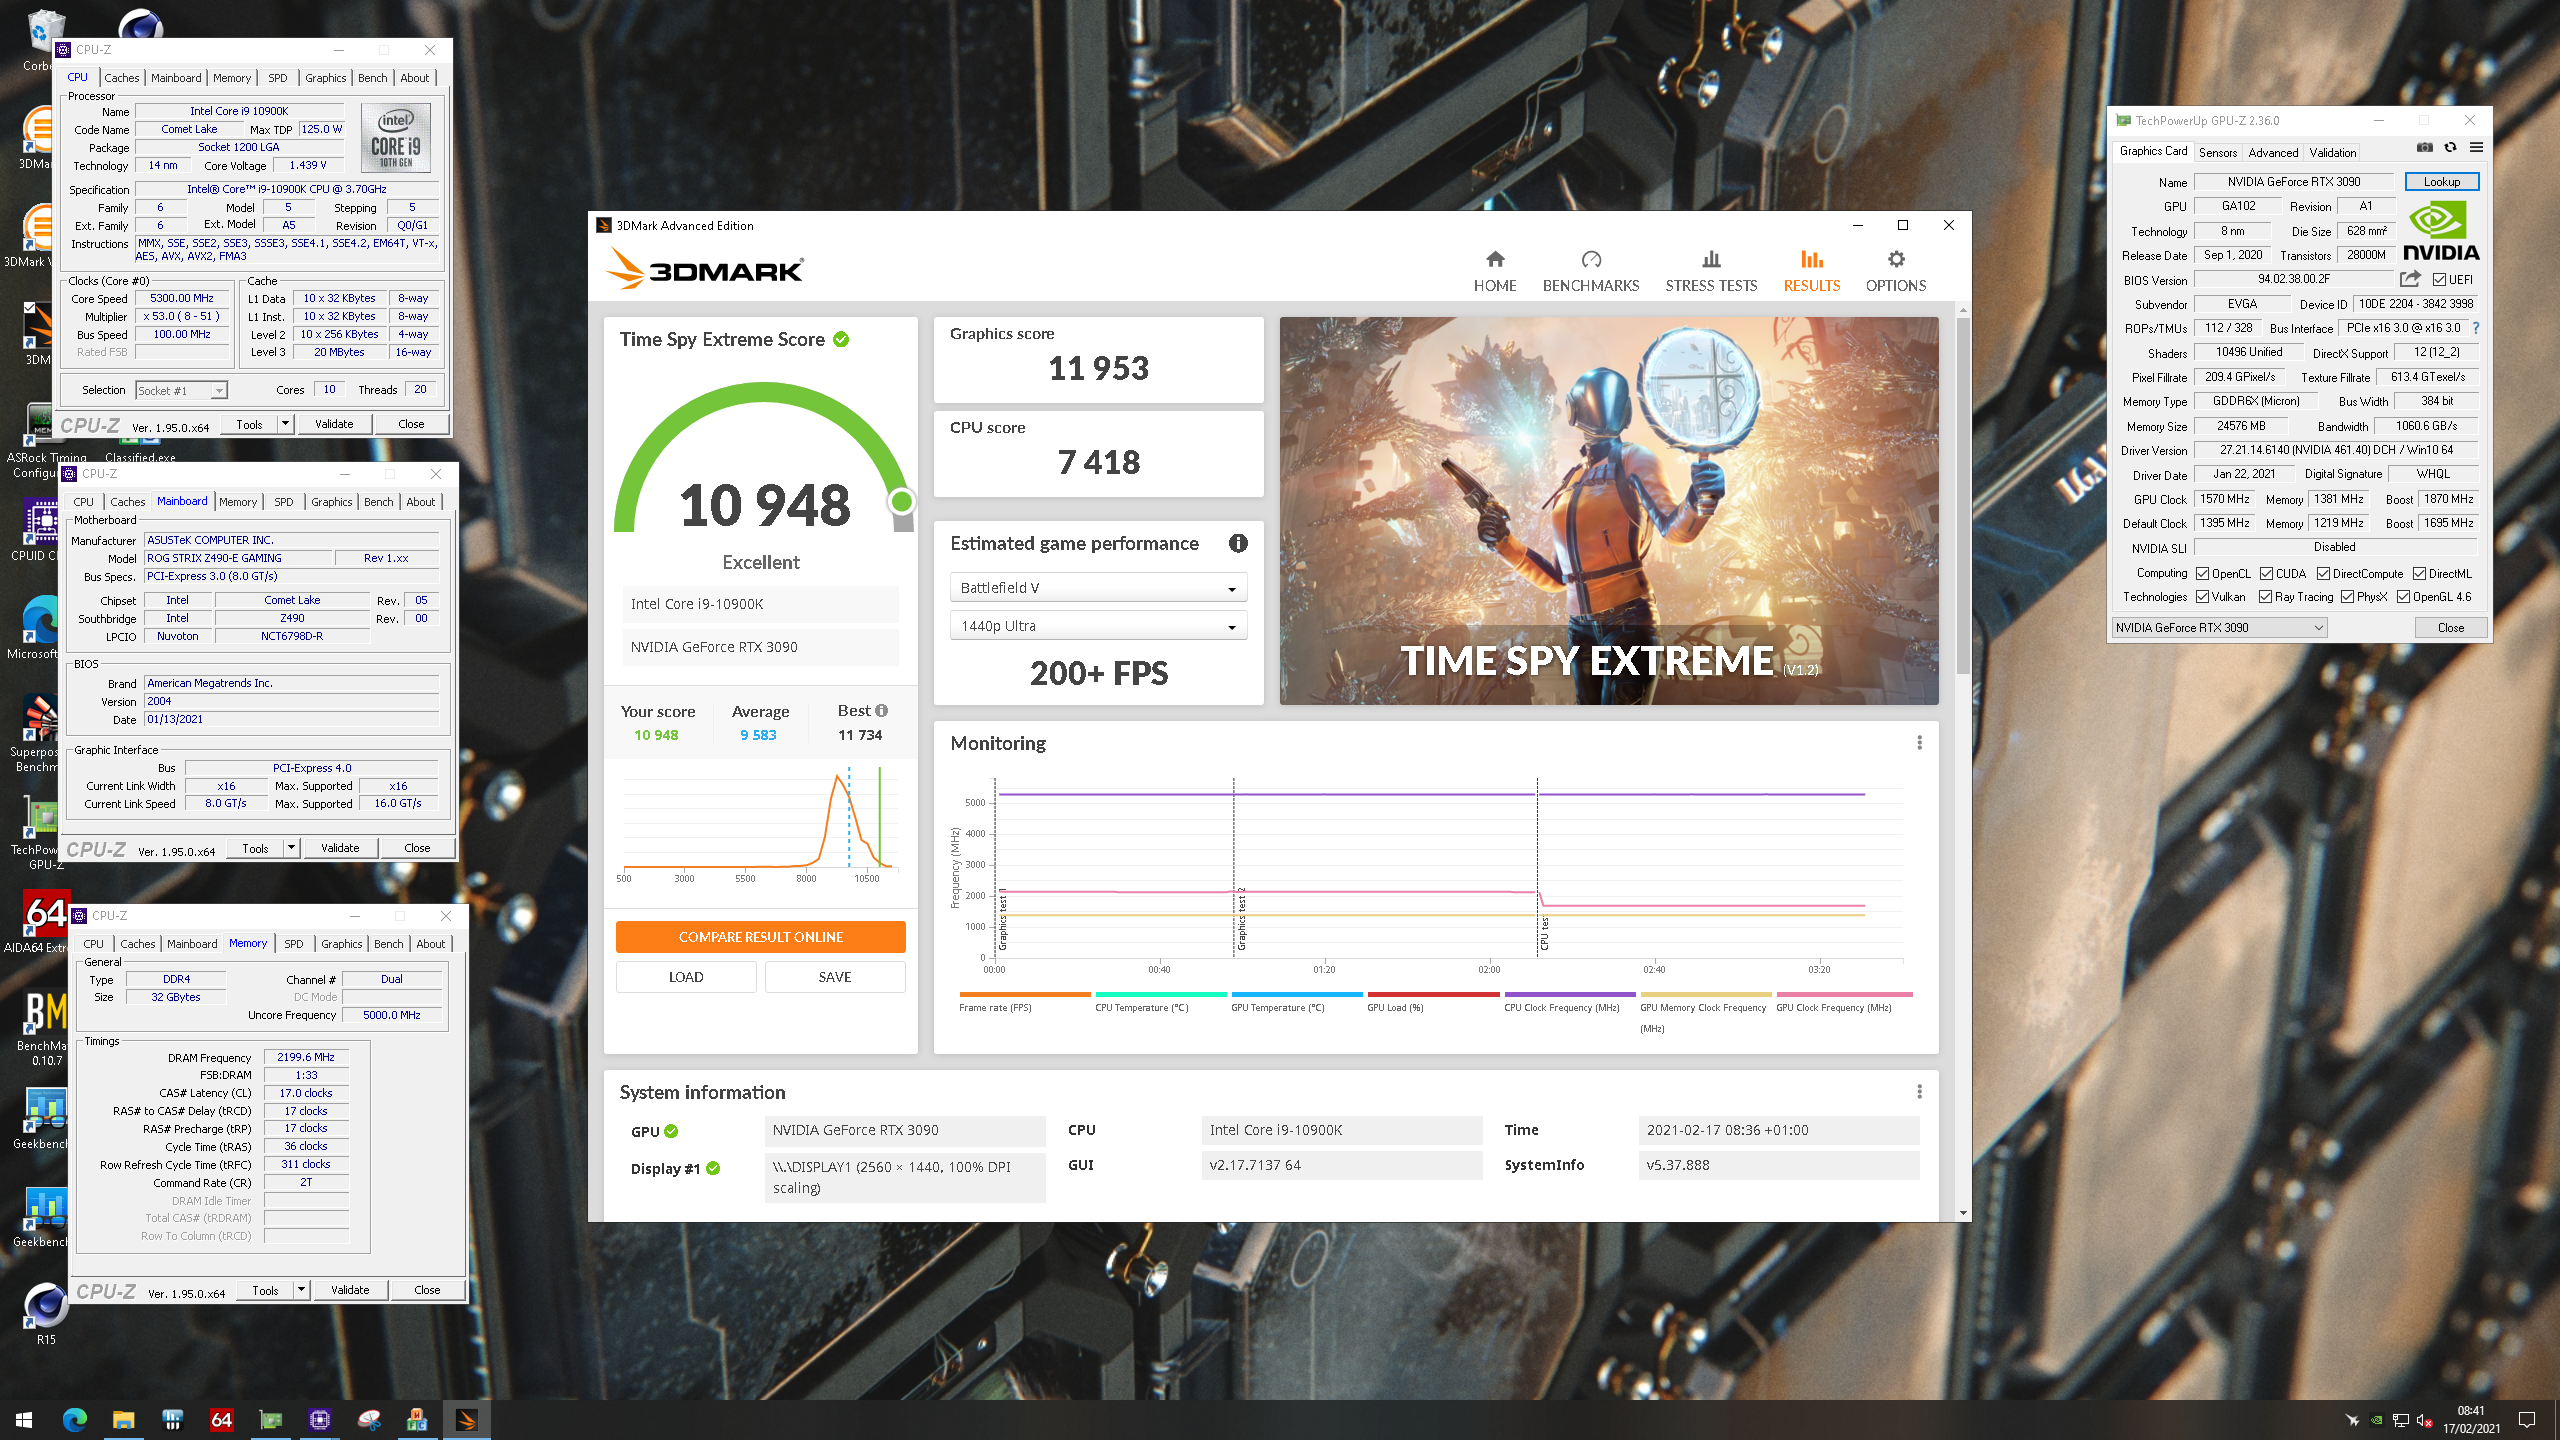This screenshot has width=2560, height=1440.
Task: Switch to the Sensors tab in GPU-Z
Action: point(2218,152)
